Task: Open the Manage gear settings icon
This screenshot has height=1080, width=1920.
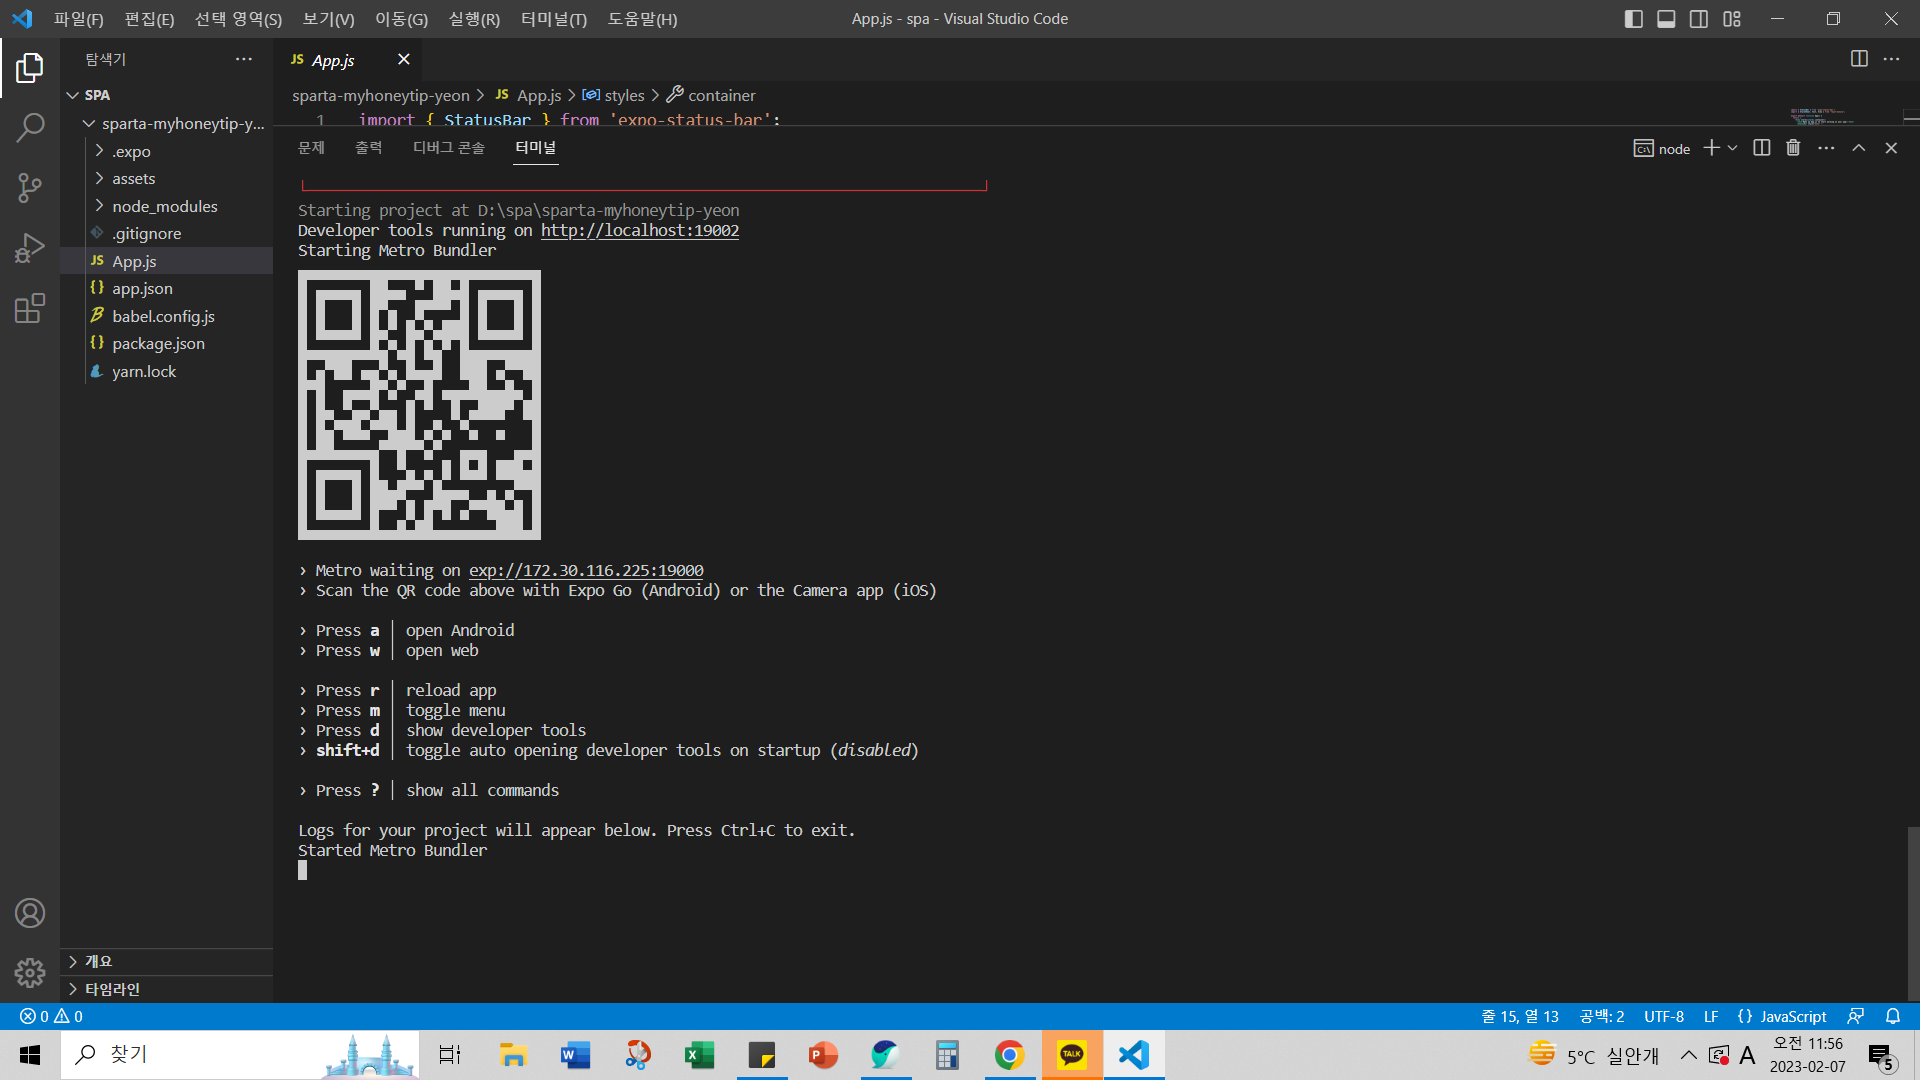Action: pos(30,973)
